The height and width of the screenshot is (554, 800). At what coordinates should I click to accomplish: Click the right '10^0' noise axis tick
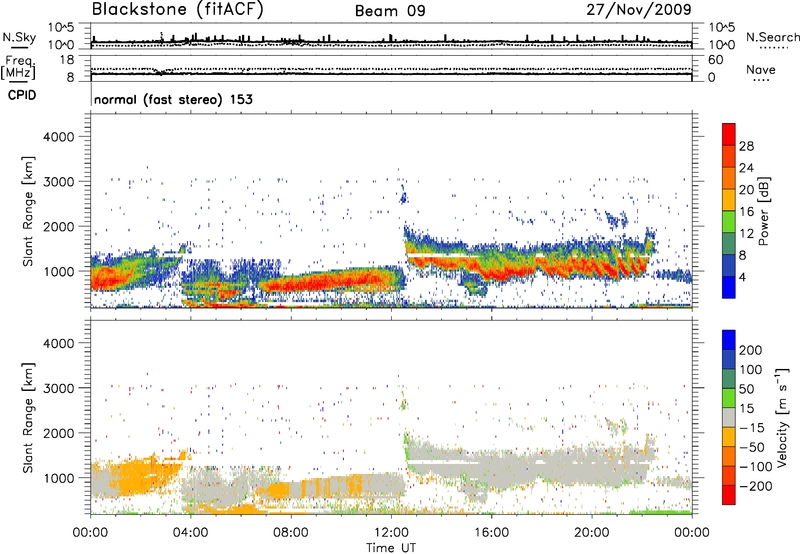click(x=721, y=45)
